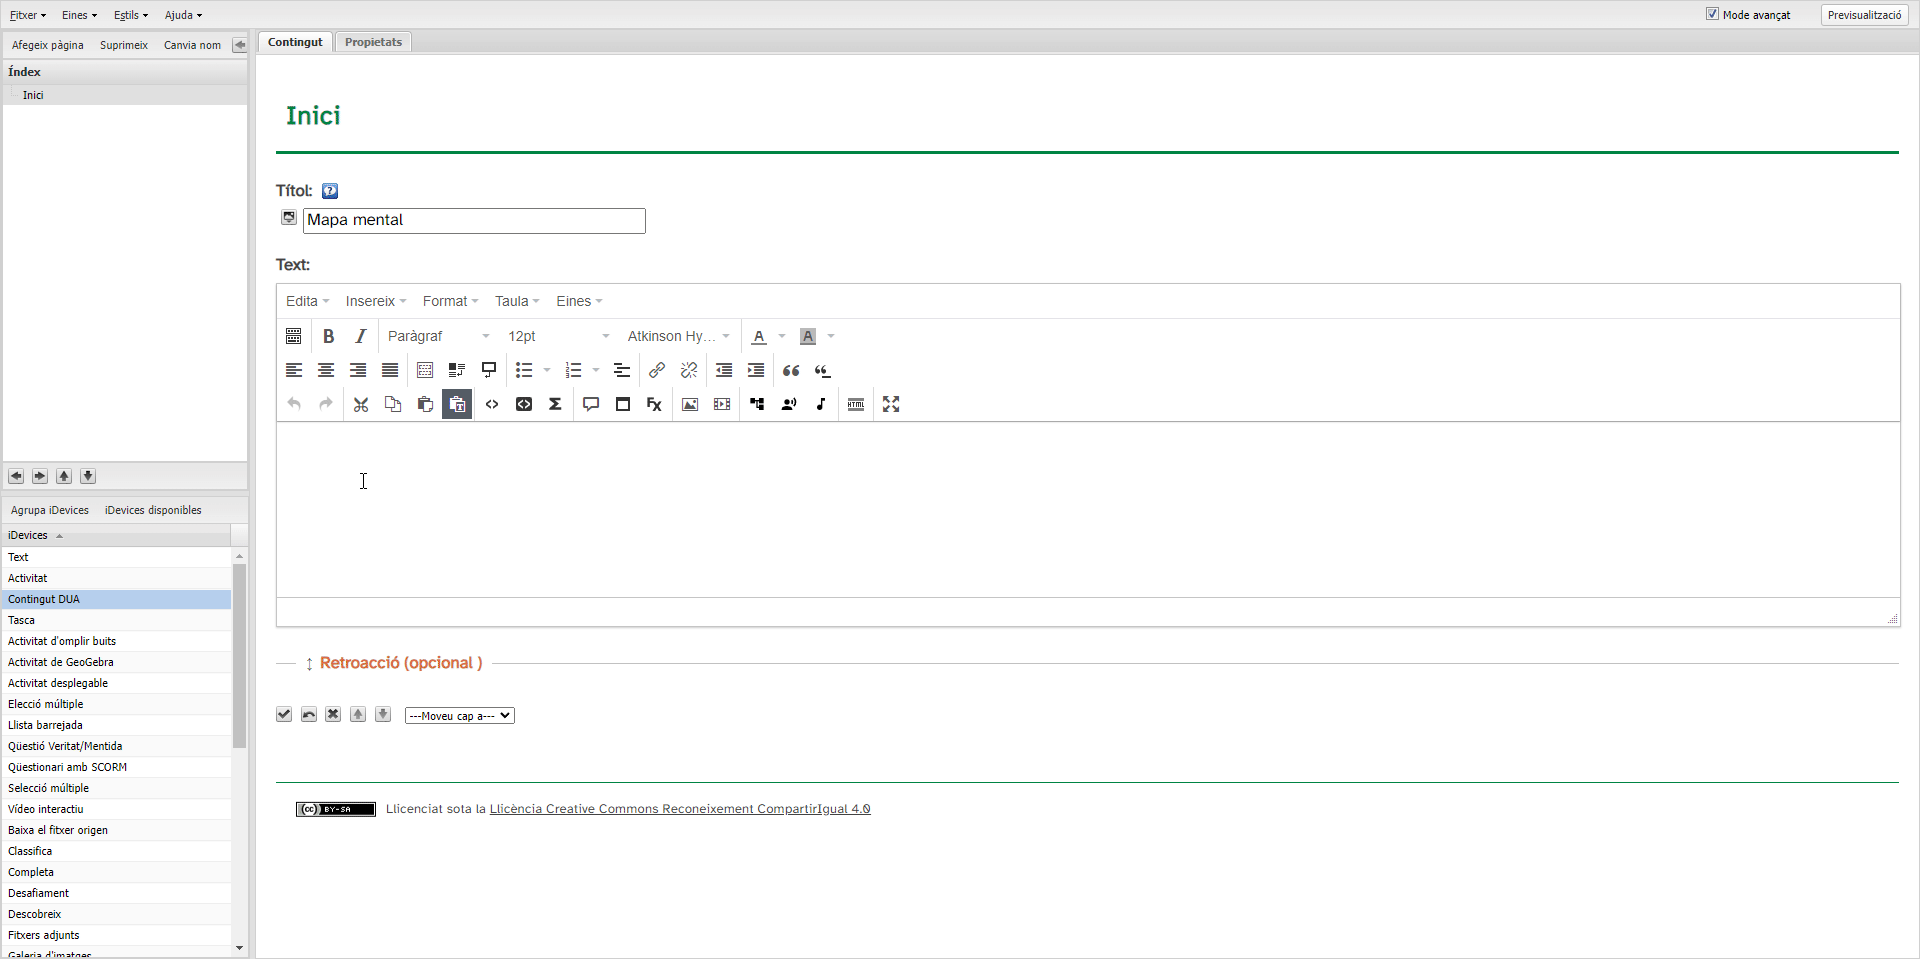This screenshot has height=959, width=1920.
Task: Open the 12pt font size dropdown
Action: [x=558, y=336]
